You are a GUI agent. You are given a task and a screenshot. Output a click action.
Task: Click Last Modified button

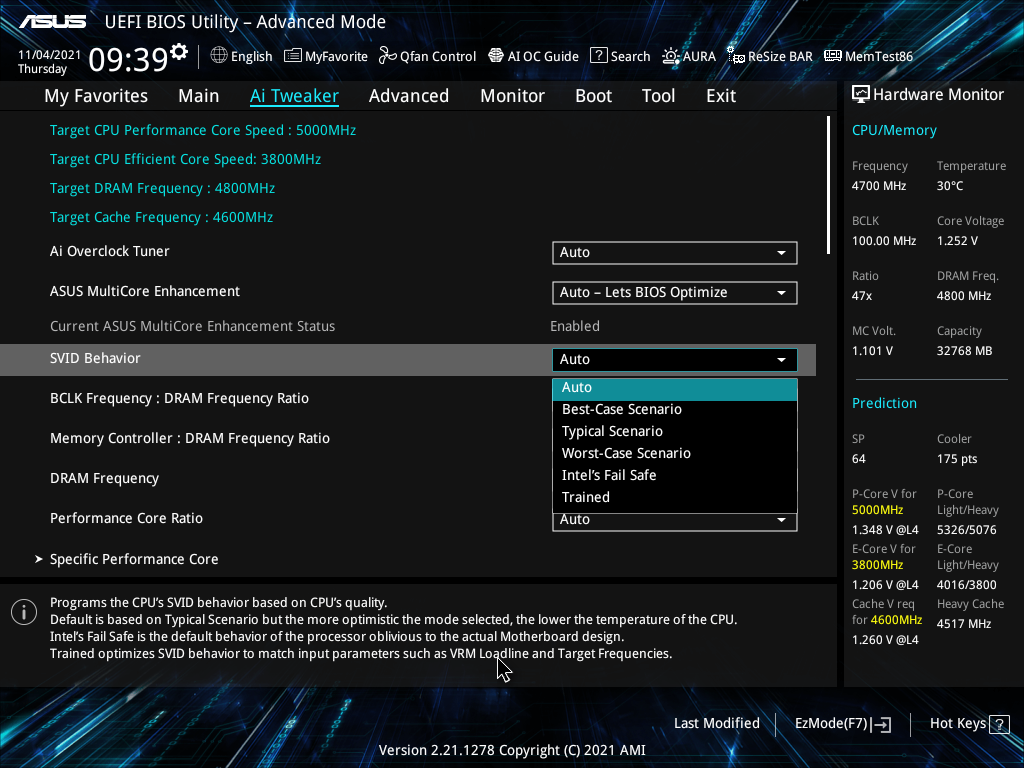tap(716, 724)
